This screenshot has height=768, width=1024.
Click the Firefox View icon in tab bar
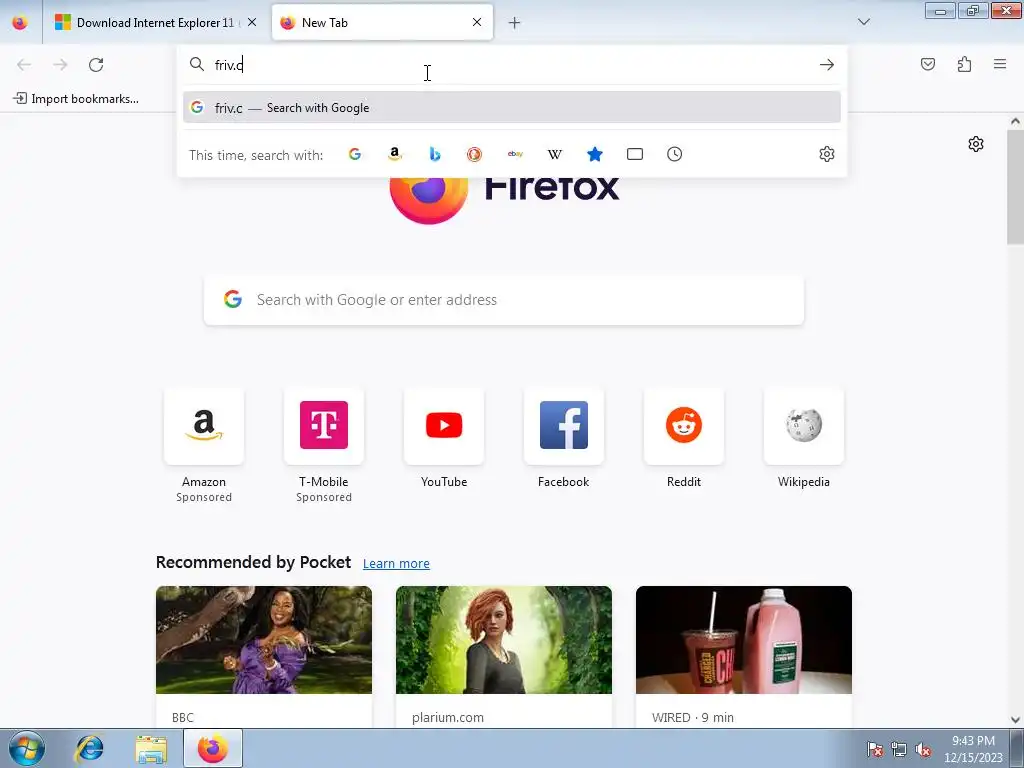click(x=20, y=22)
